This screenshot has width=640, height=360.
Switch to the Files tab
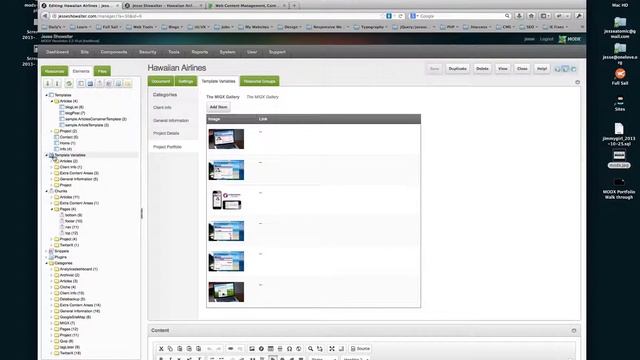coord(102,71)
